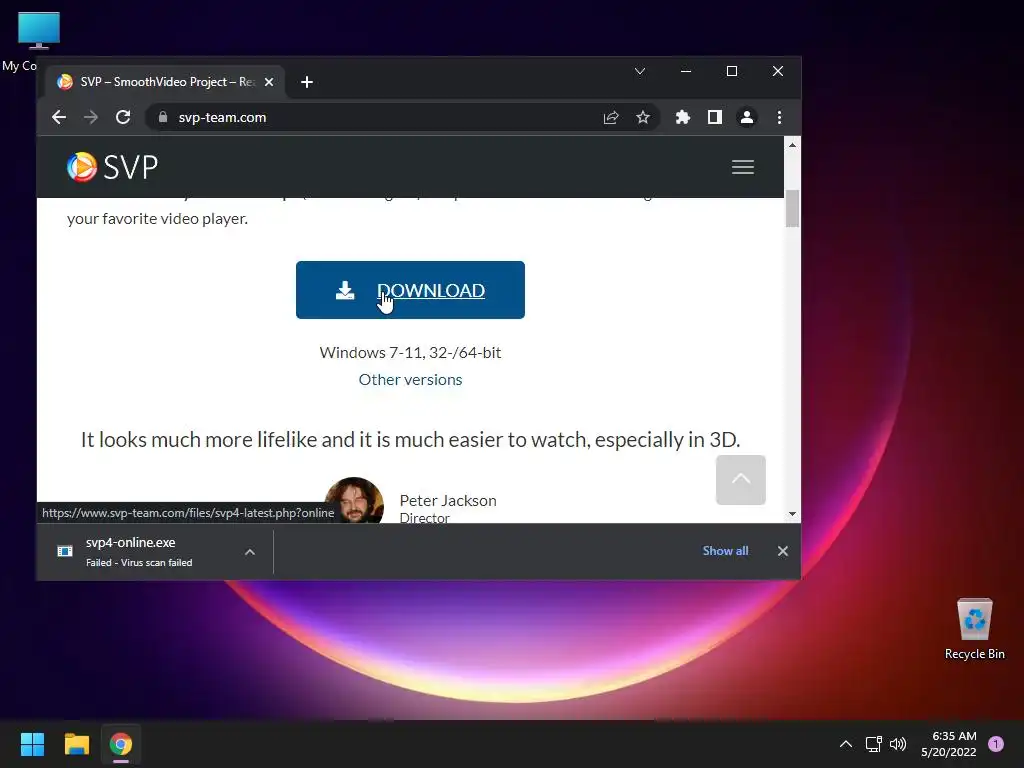Viewport: 1024px width, 768px height.
Task: Open the tab search chevron
Action: point(640,71)
